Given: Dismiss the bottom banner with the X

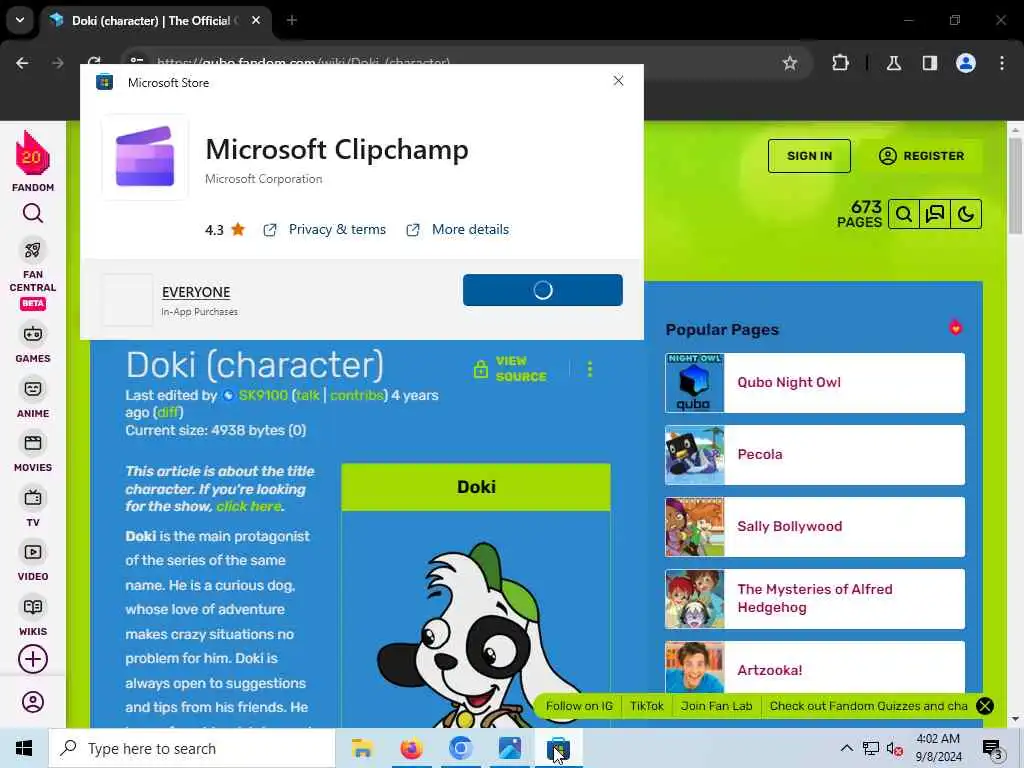Looking at the screenshot, I should click(985, 706).
